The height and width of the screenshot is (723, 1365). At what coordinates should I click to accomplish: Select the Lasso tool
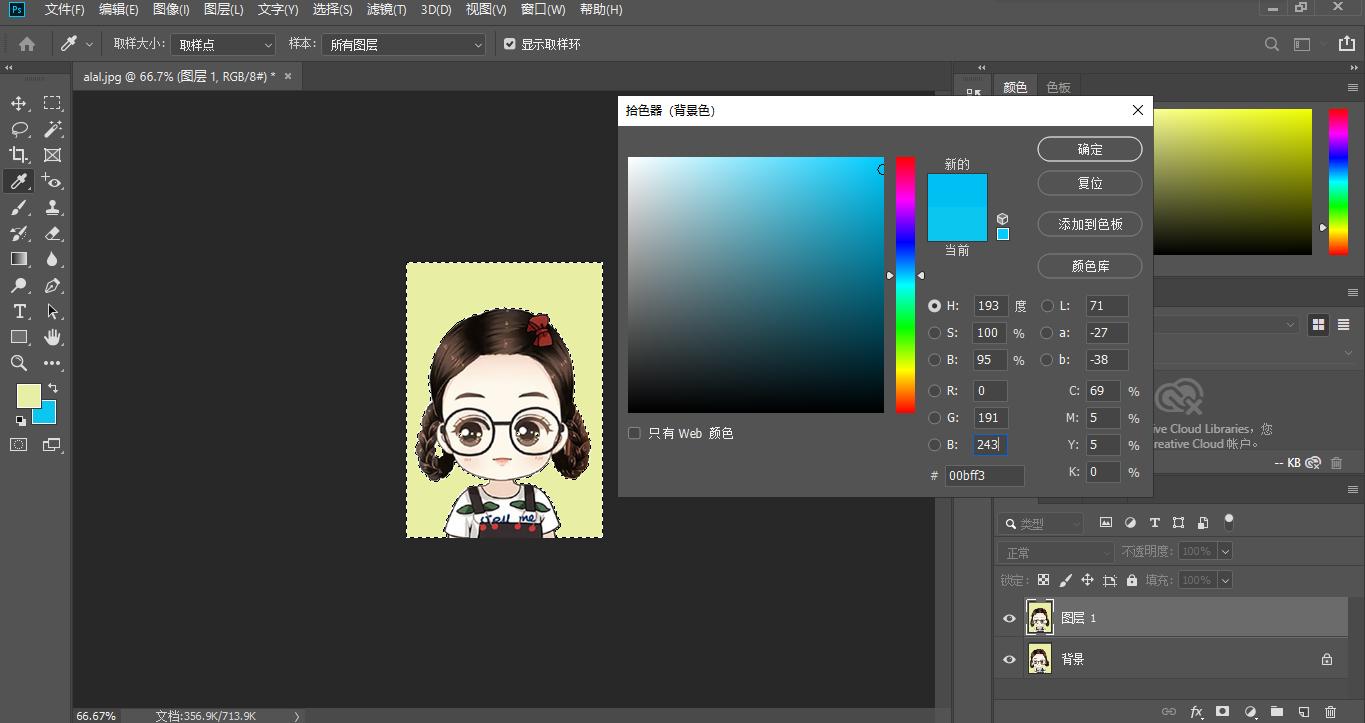point(19,129)
